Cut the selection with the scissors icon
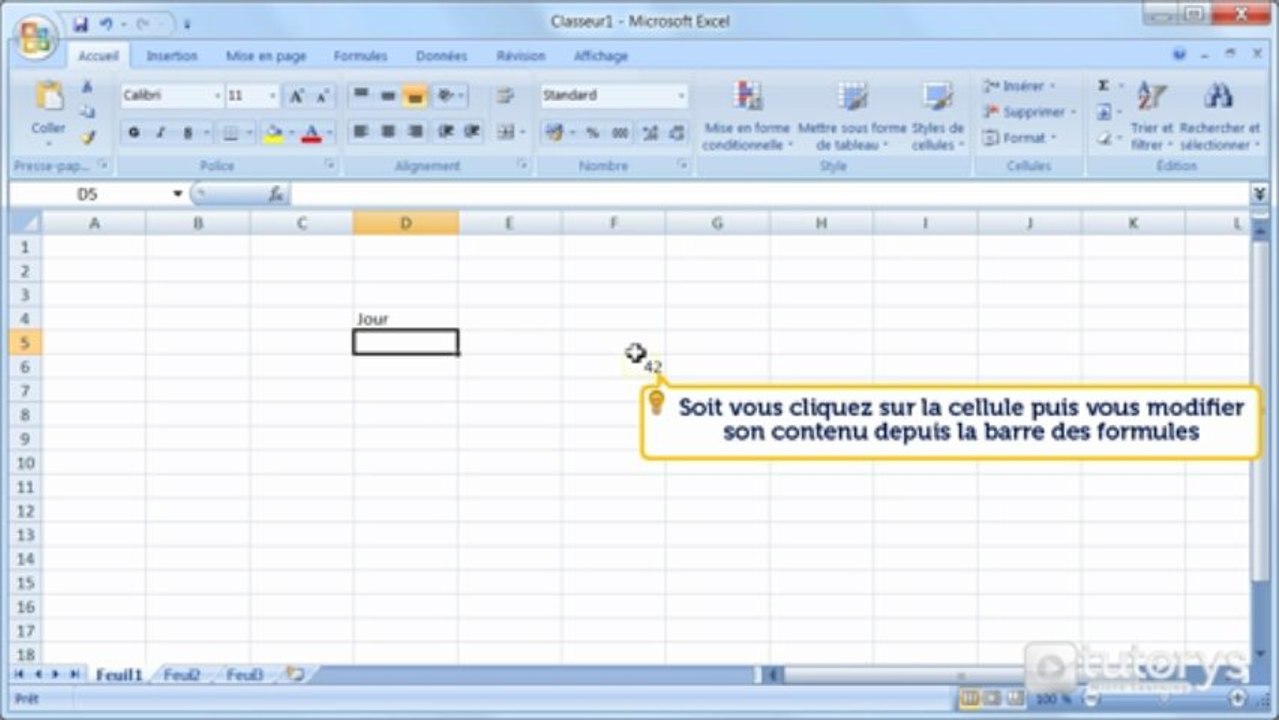Viewport: 1279px width, 720px height. pyautogui.click(x=88, y=87)
